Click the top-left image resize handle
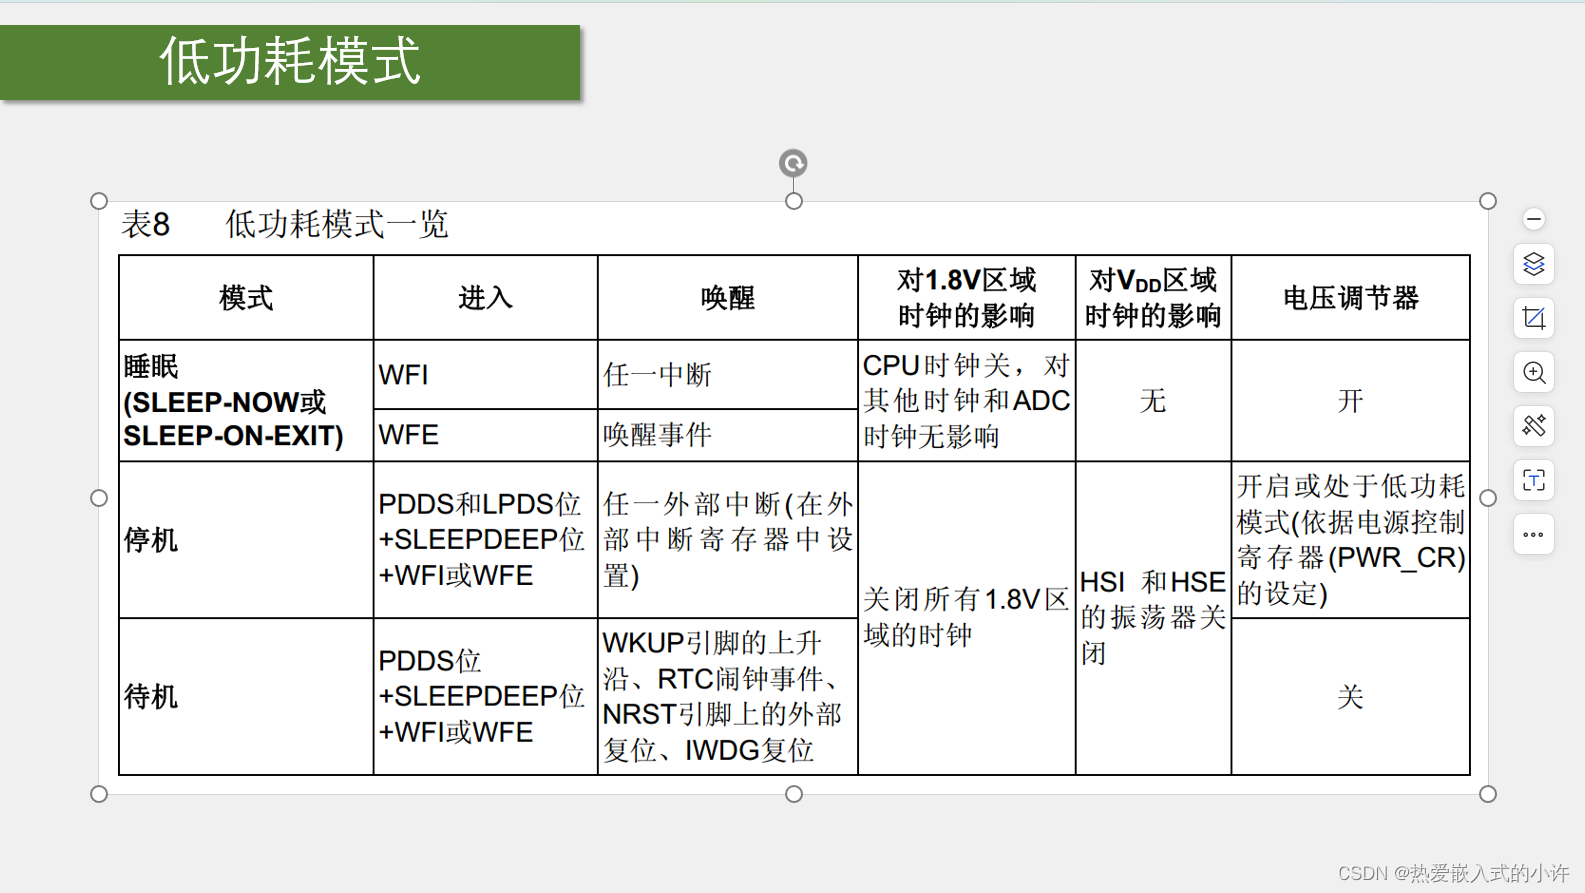 tap(99, 201)
